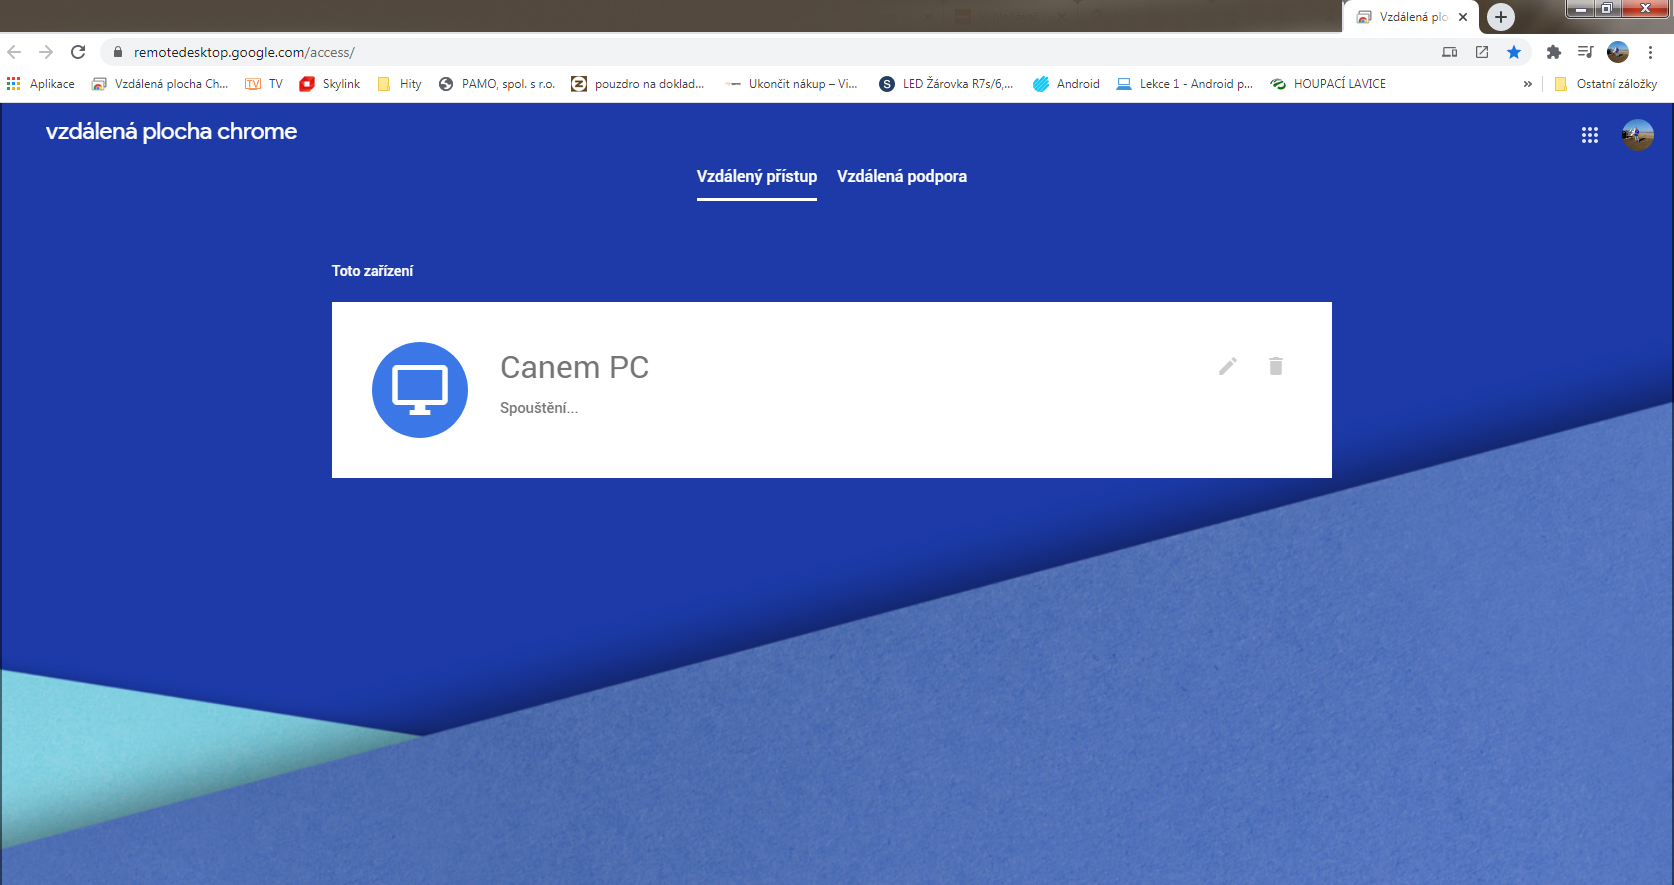This screenshot has height=885, width=1674.
Task: Open pouzdro na doklad... bookmark
Action: pos(638,84)
